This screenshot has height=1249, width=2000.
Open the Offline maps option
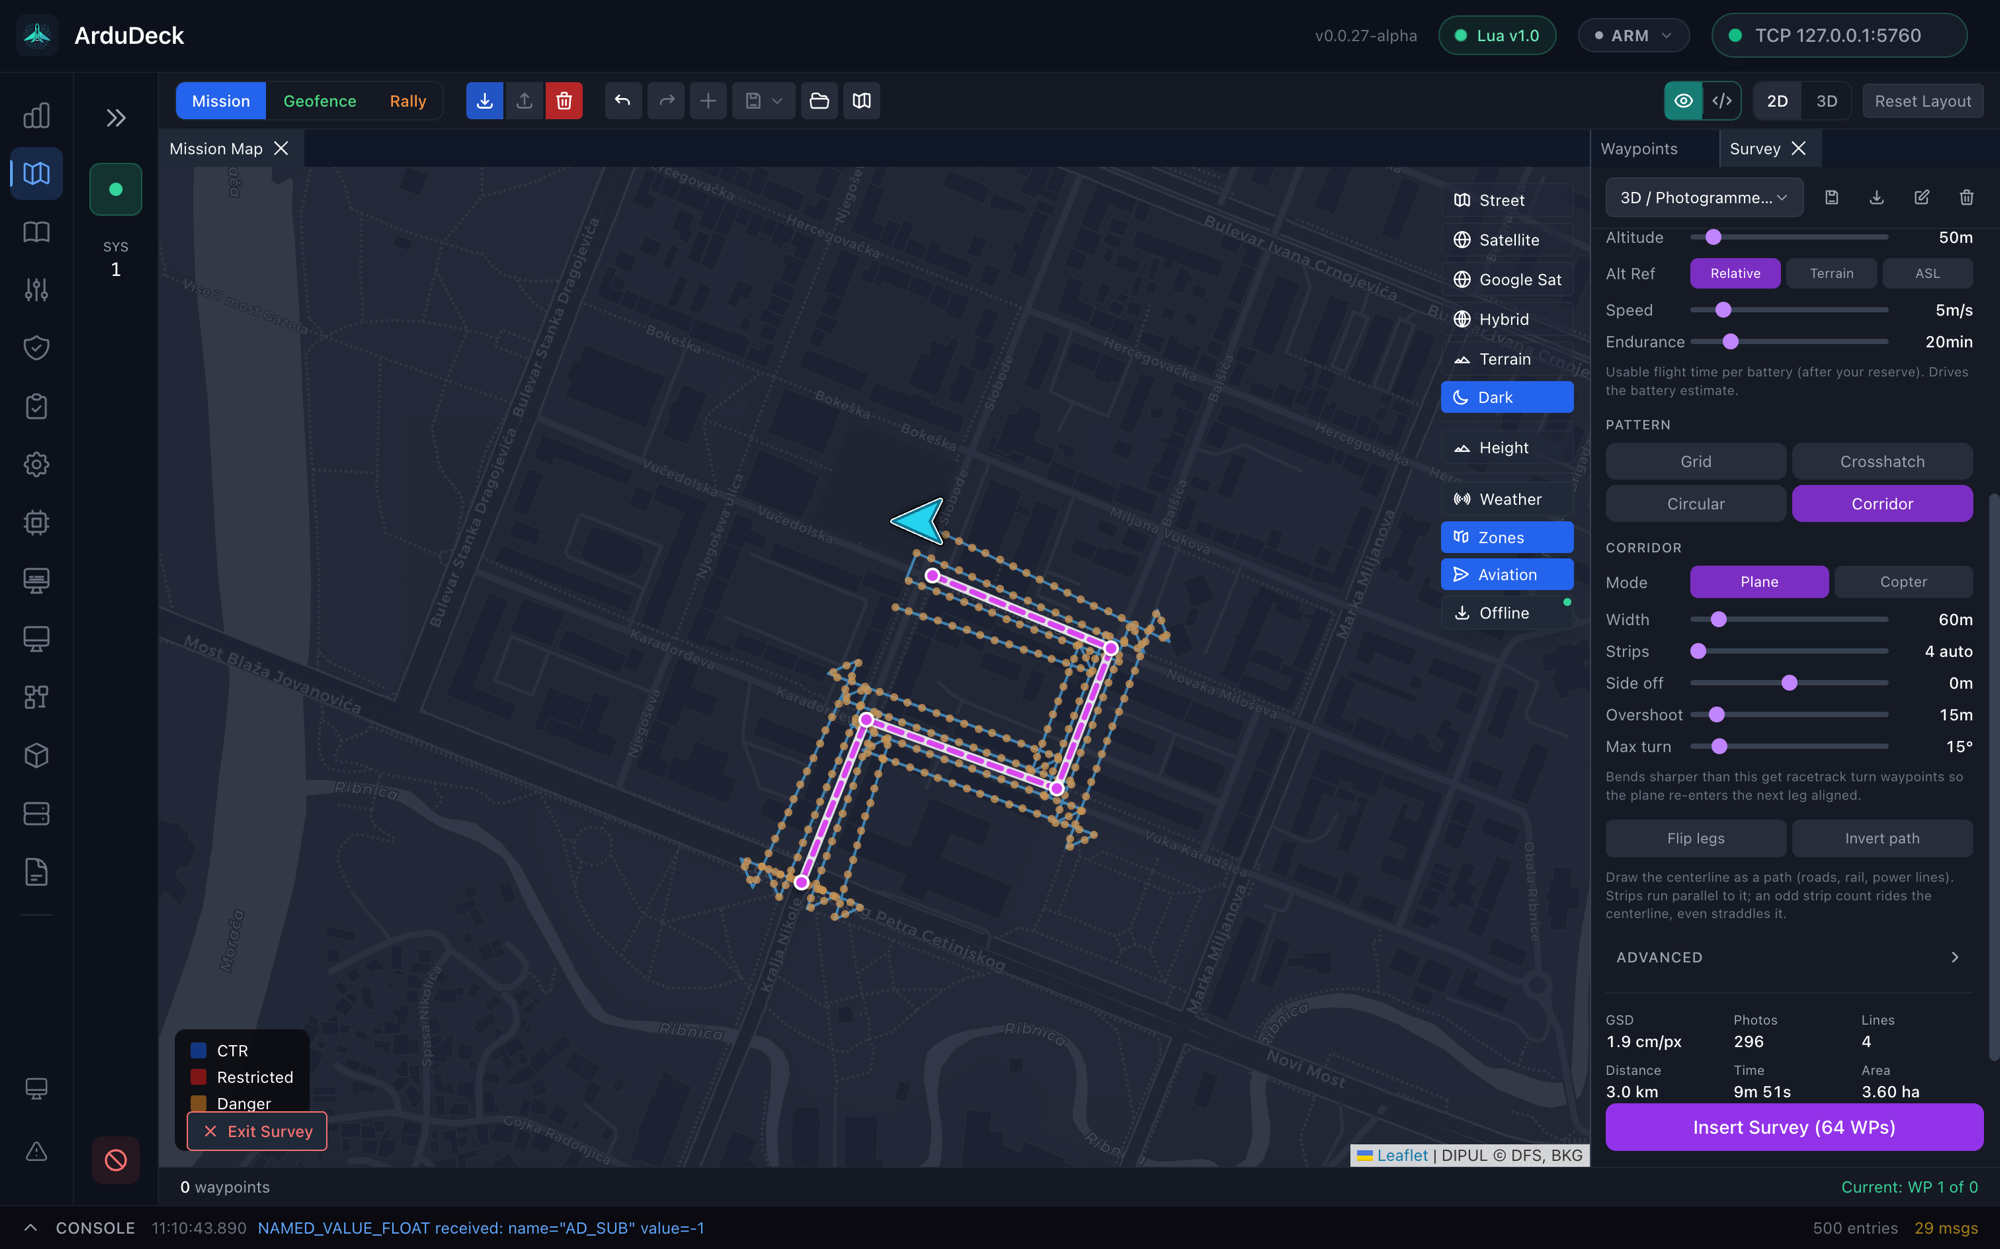[x=1507, y=613]
